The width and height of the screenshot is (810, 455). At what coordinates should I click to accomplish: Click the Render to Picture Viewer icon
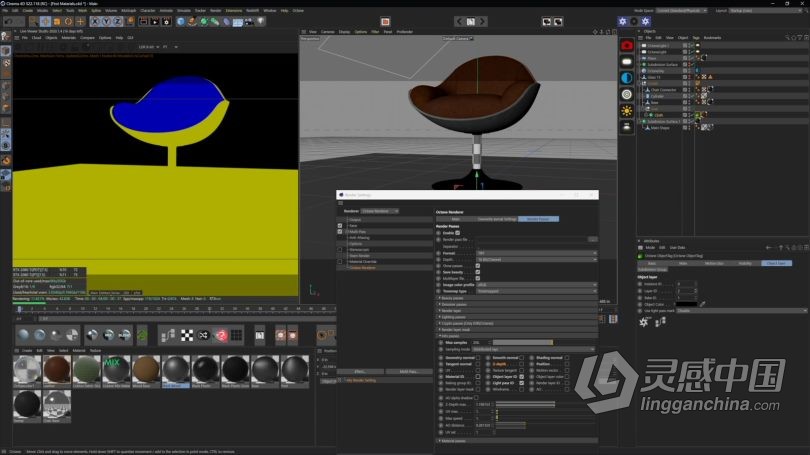(154, 21)
